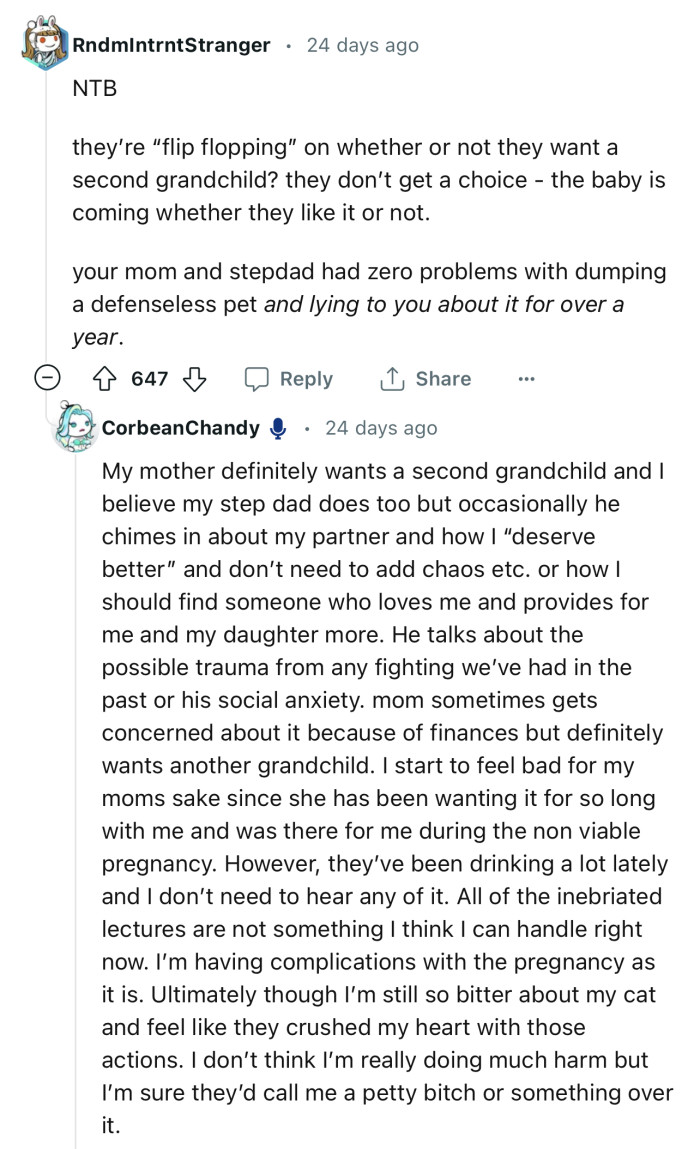Click the 647 vote score counter
This screenshot has height=1149, width=700.
point(150,378)
